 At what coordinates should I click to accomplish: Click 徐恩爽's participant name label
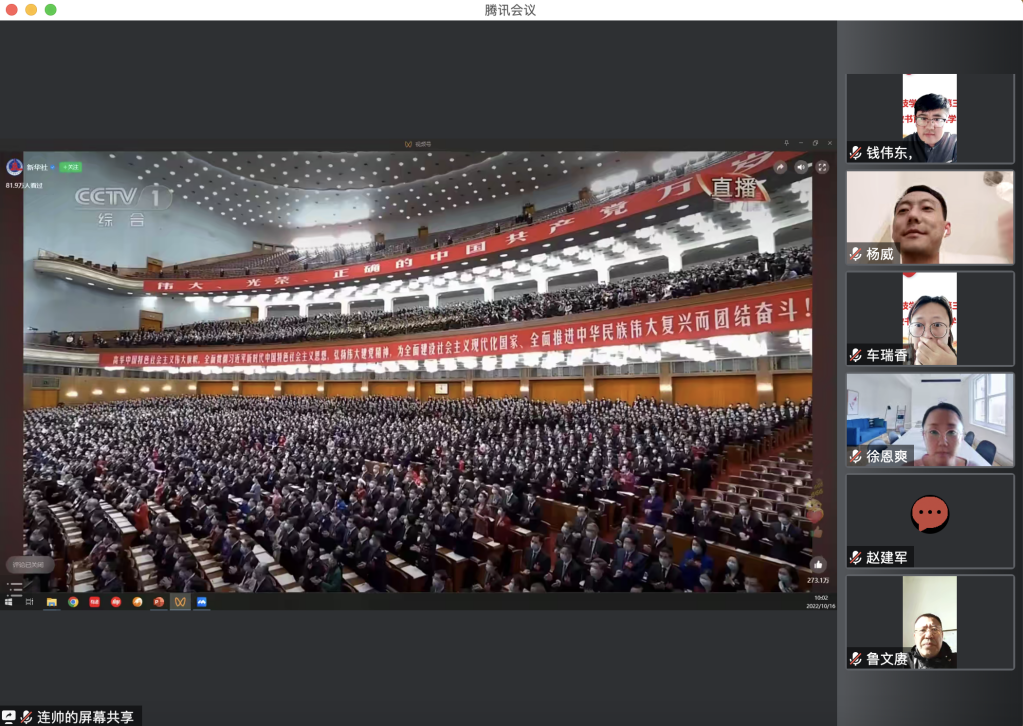pos(887,456)
